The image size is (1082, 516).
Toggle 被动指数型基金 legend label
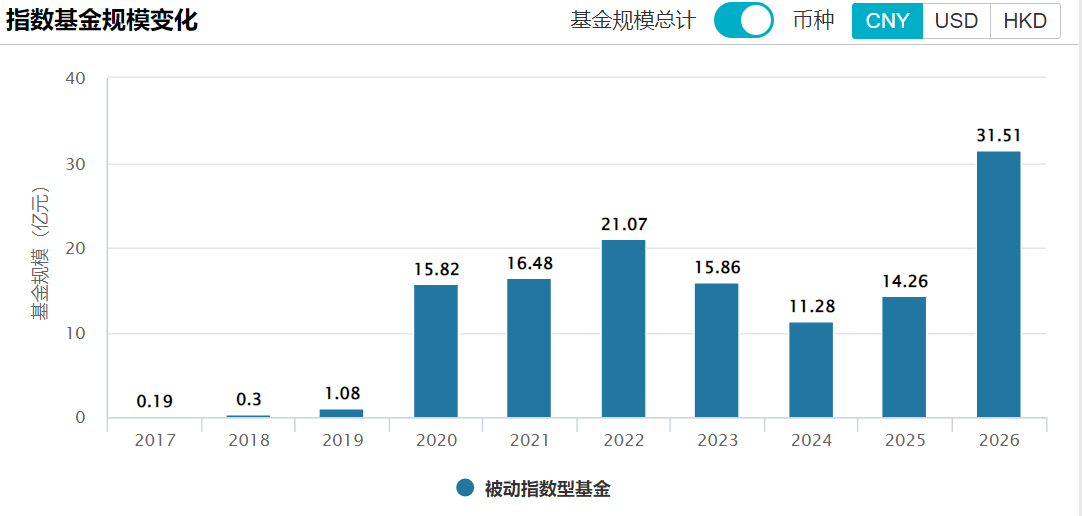[x=547, y=489]
